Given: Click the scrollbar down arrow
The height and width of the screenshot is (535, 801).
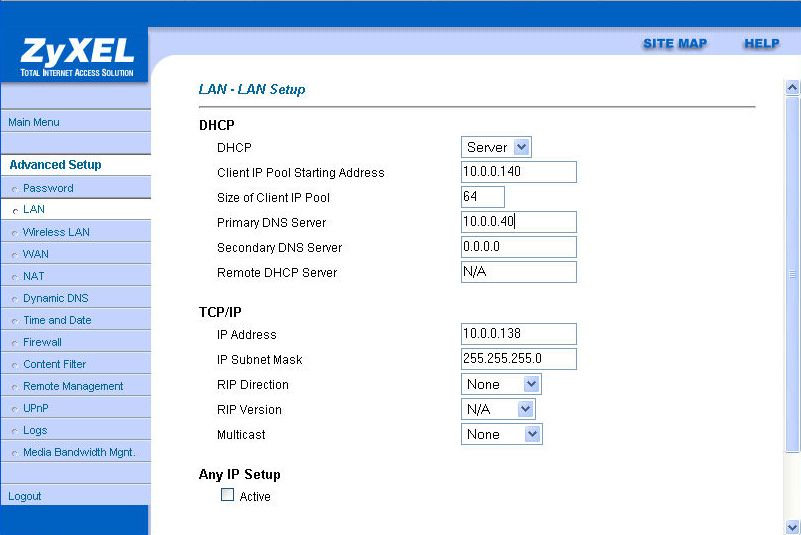Looking at the screenshot, I should [x=793, y=526].
